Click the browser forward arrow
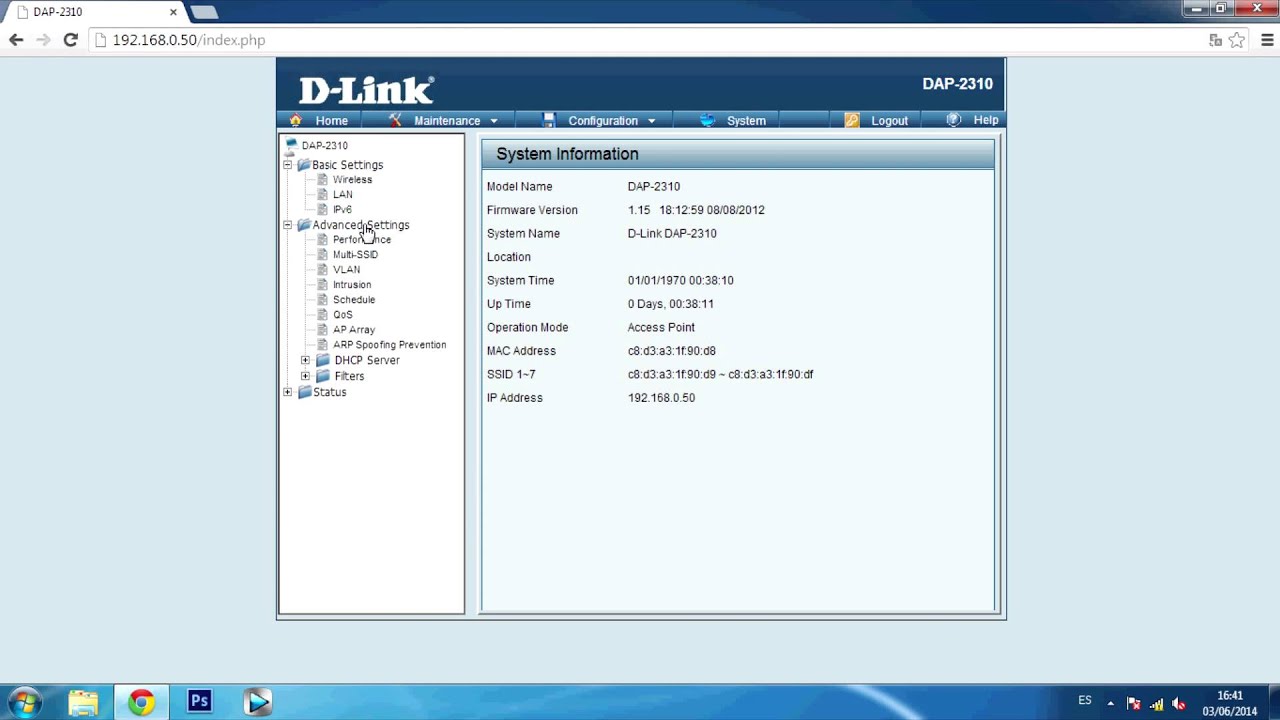1280x720 pixels. [x=43, y=40]
